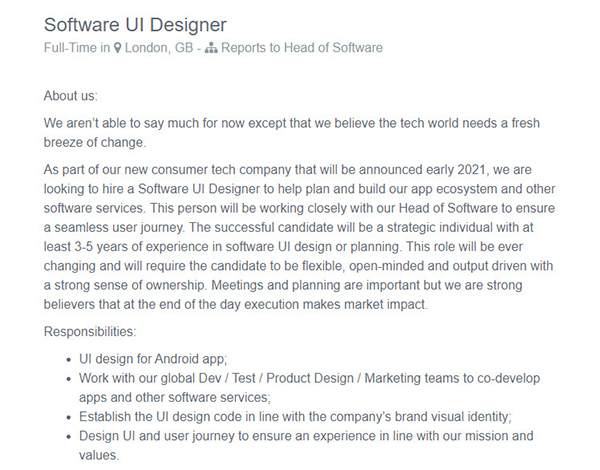Click the seamless user journey phrase
The width and height of the screenshot is (600, 470).
119,227
